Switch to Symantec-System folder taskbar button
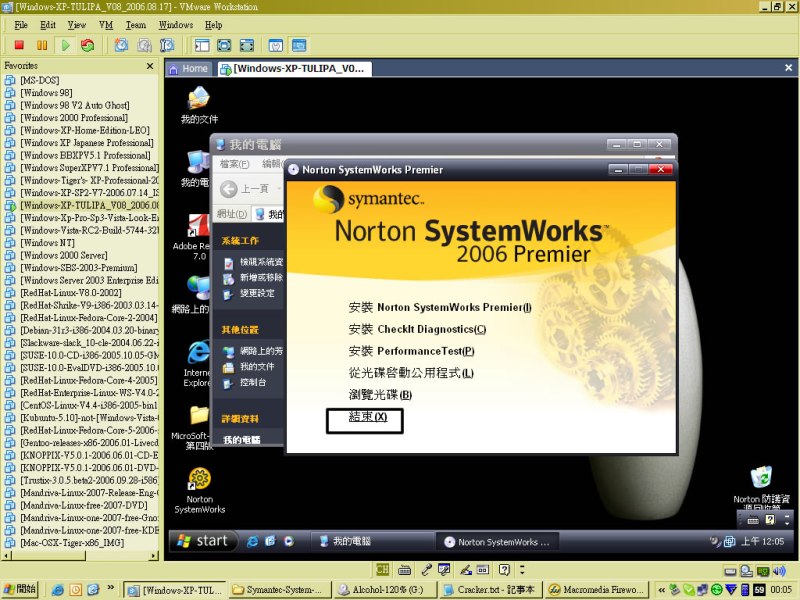 tap(279, 590)
